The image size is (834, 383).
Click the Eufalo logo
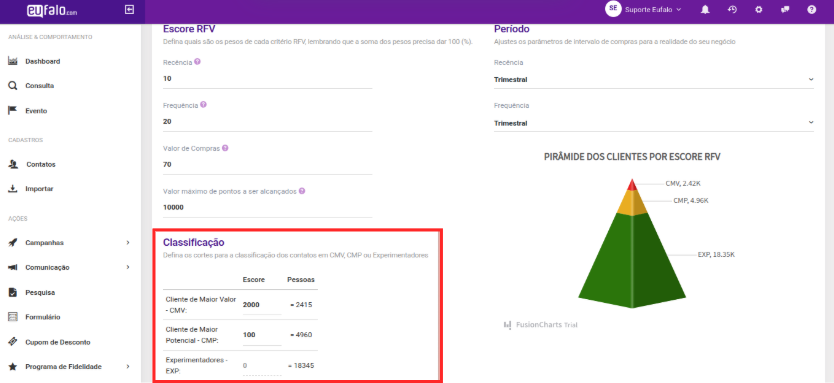coord(52,10)
